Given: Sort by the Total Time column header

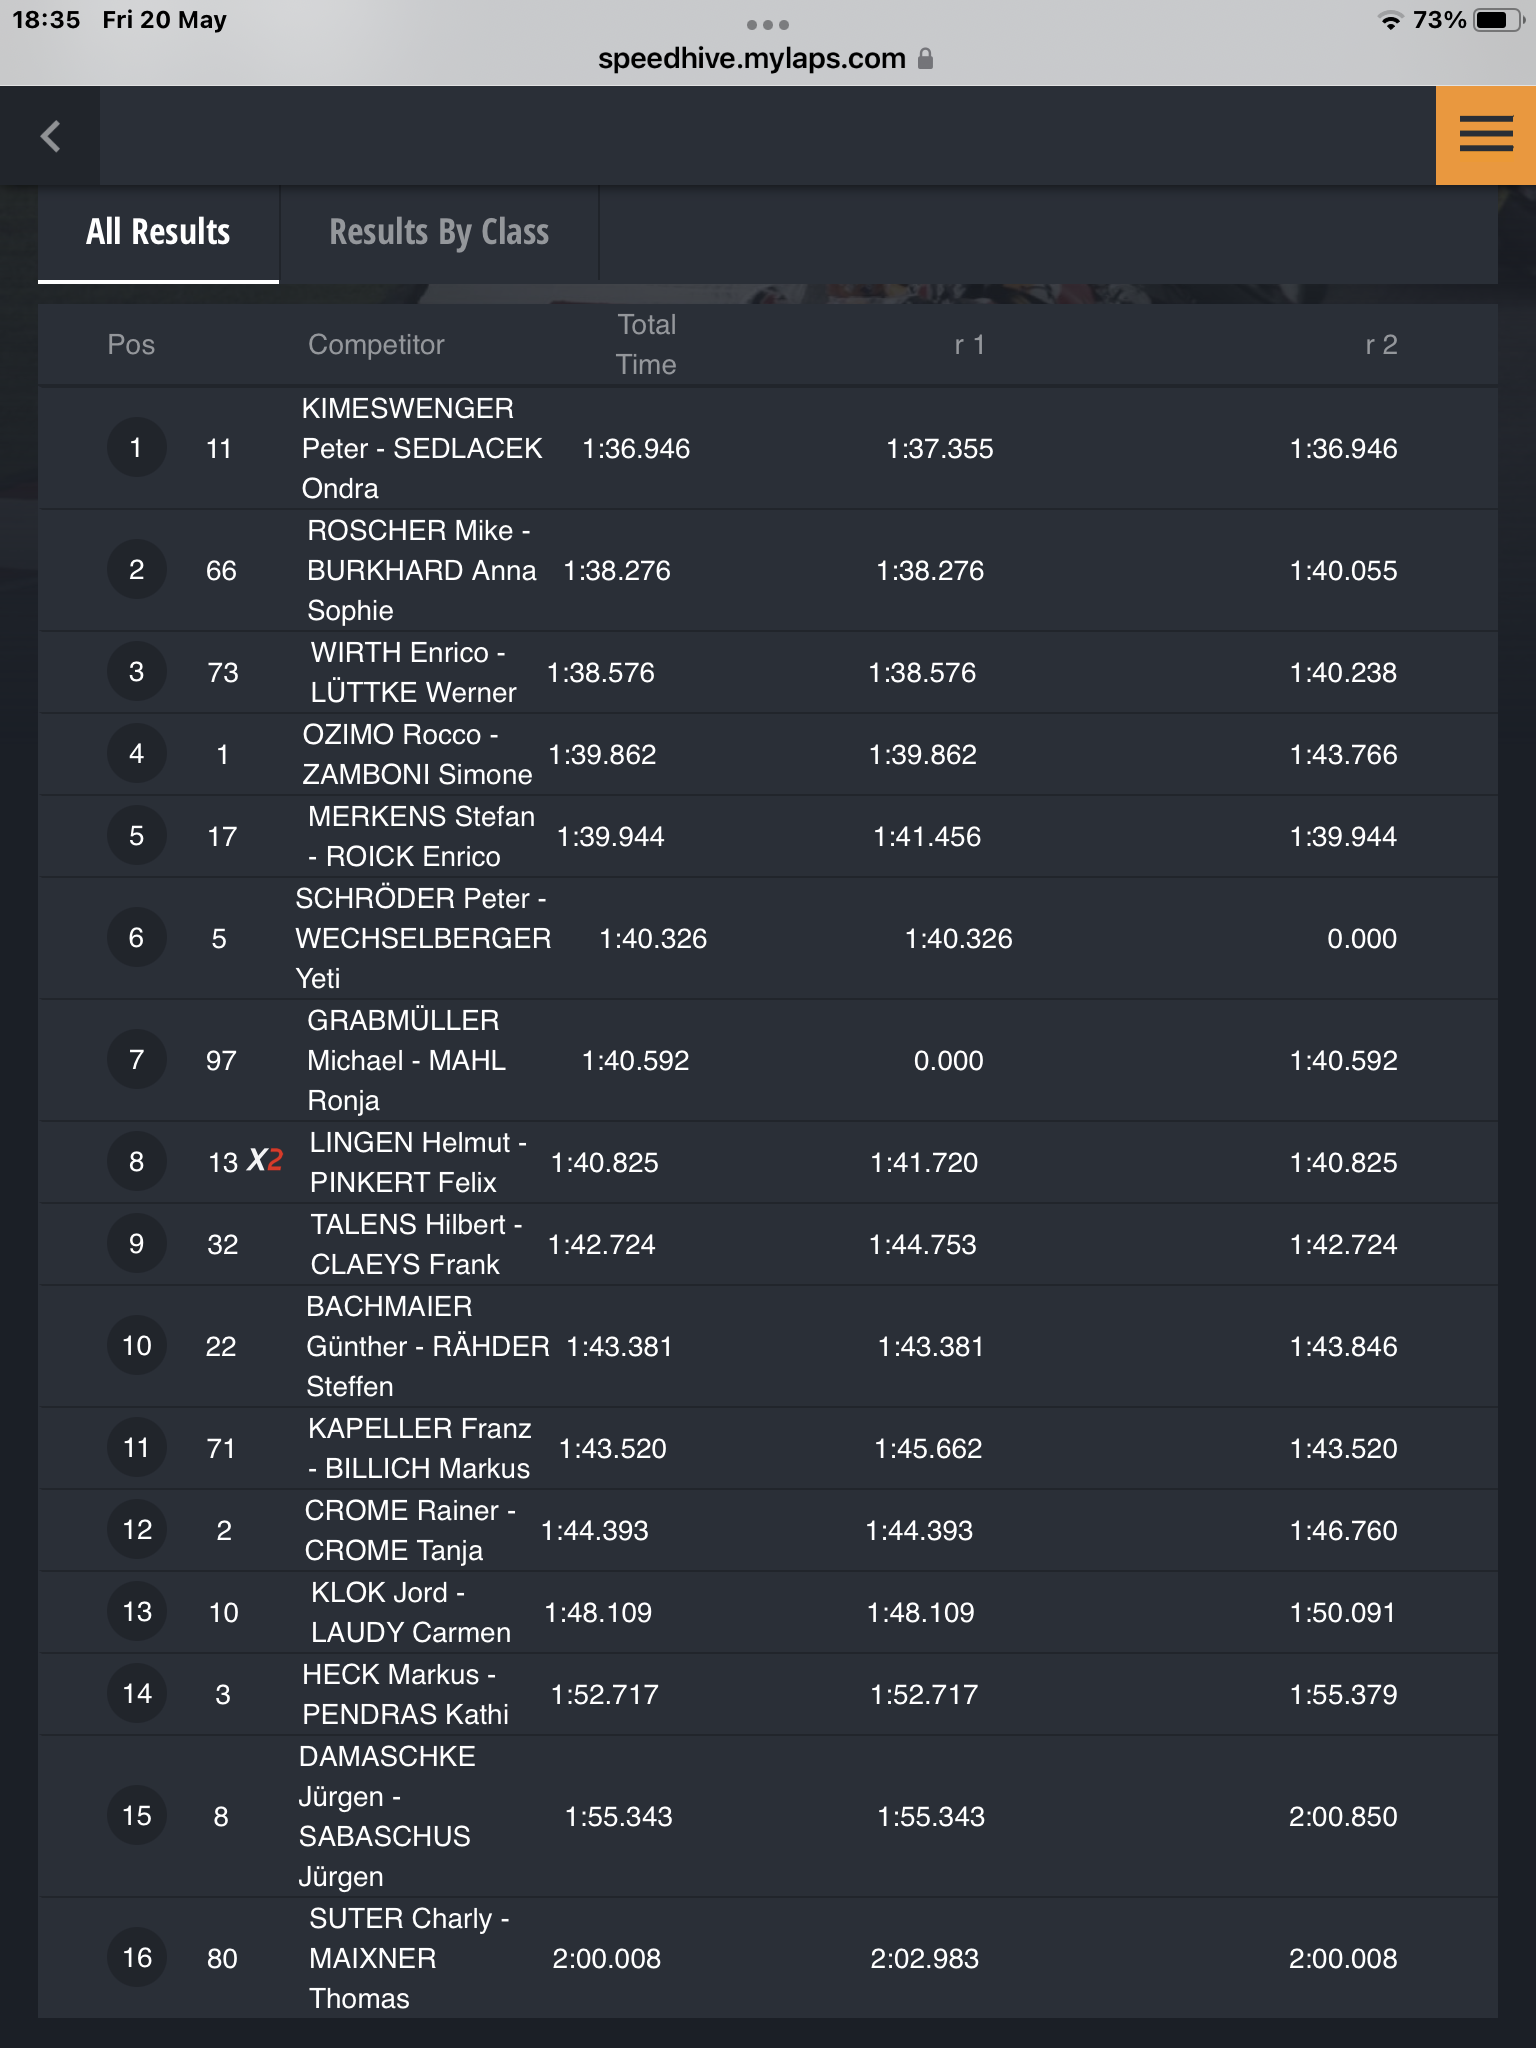Looking at the screenshot, I should coord(646,345).
